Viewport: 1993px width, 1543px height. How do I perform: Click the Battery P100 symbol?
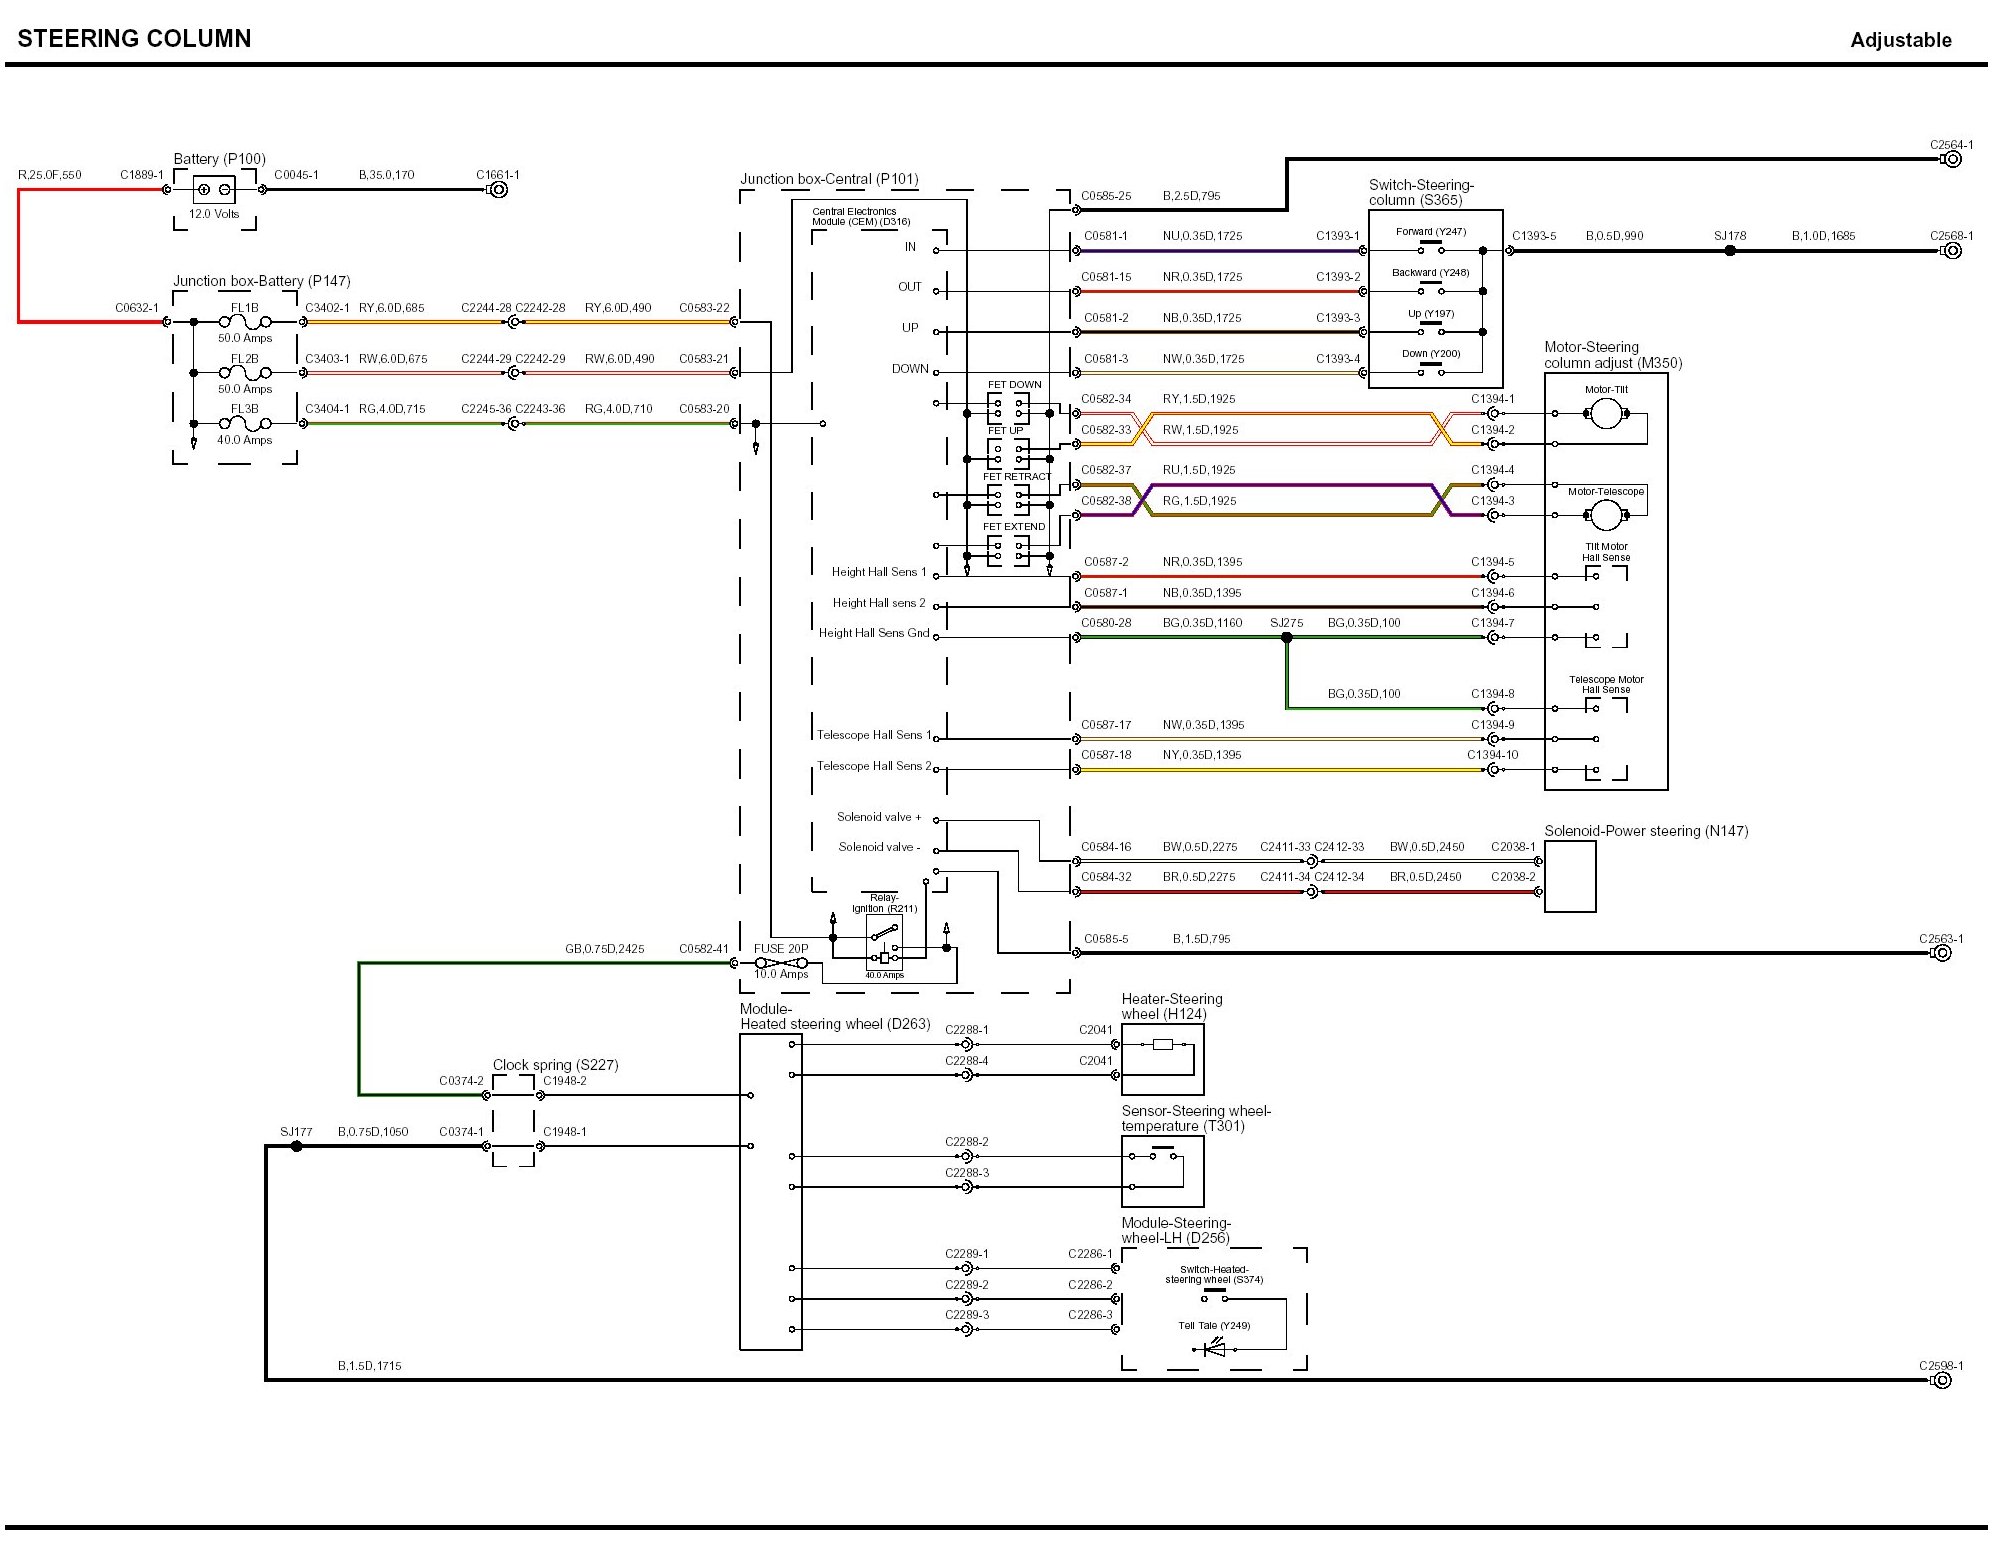[214, 189]
